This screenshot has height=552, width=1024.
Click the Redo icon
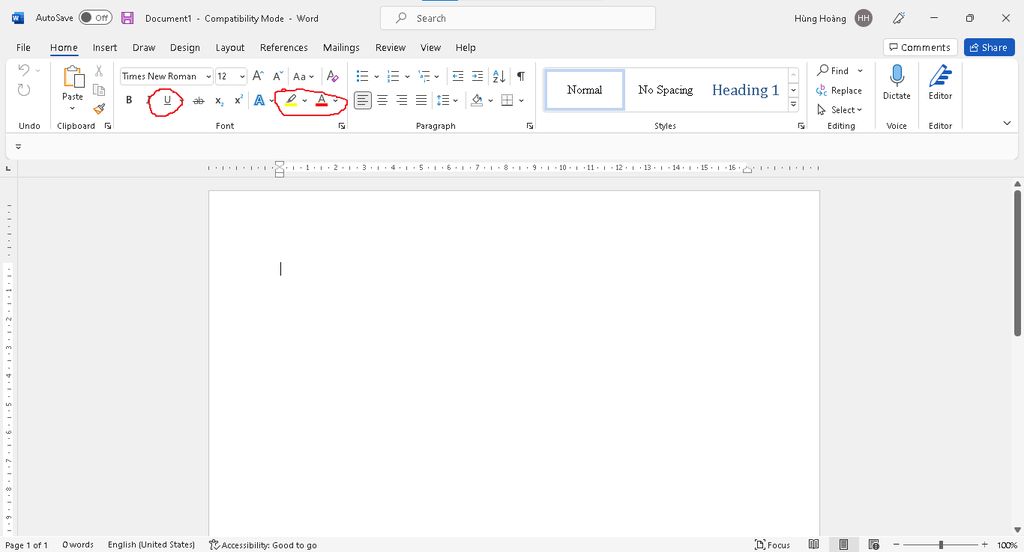point(24,90)
